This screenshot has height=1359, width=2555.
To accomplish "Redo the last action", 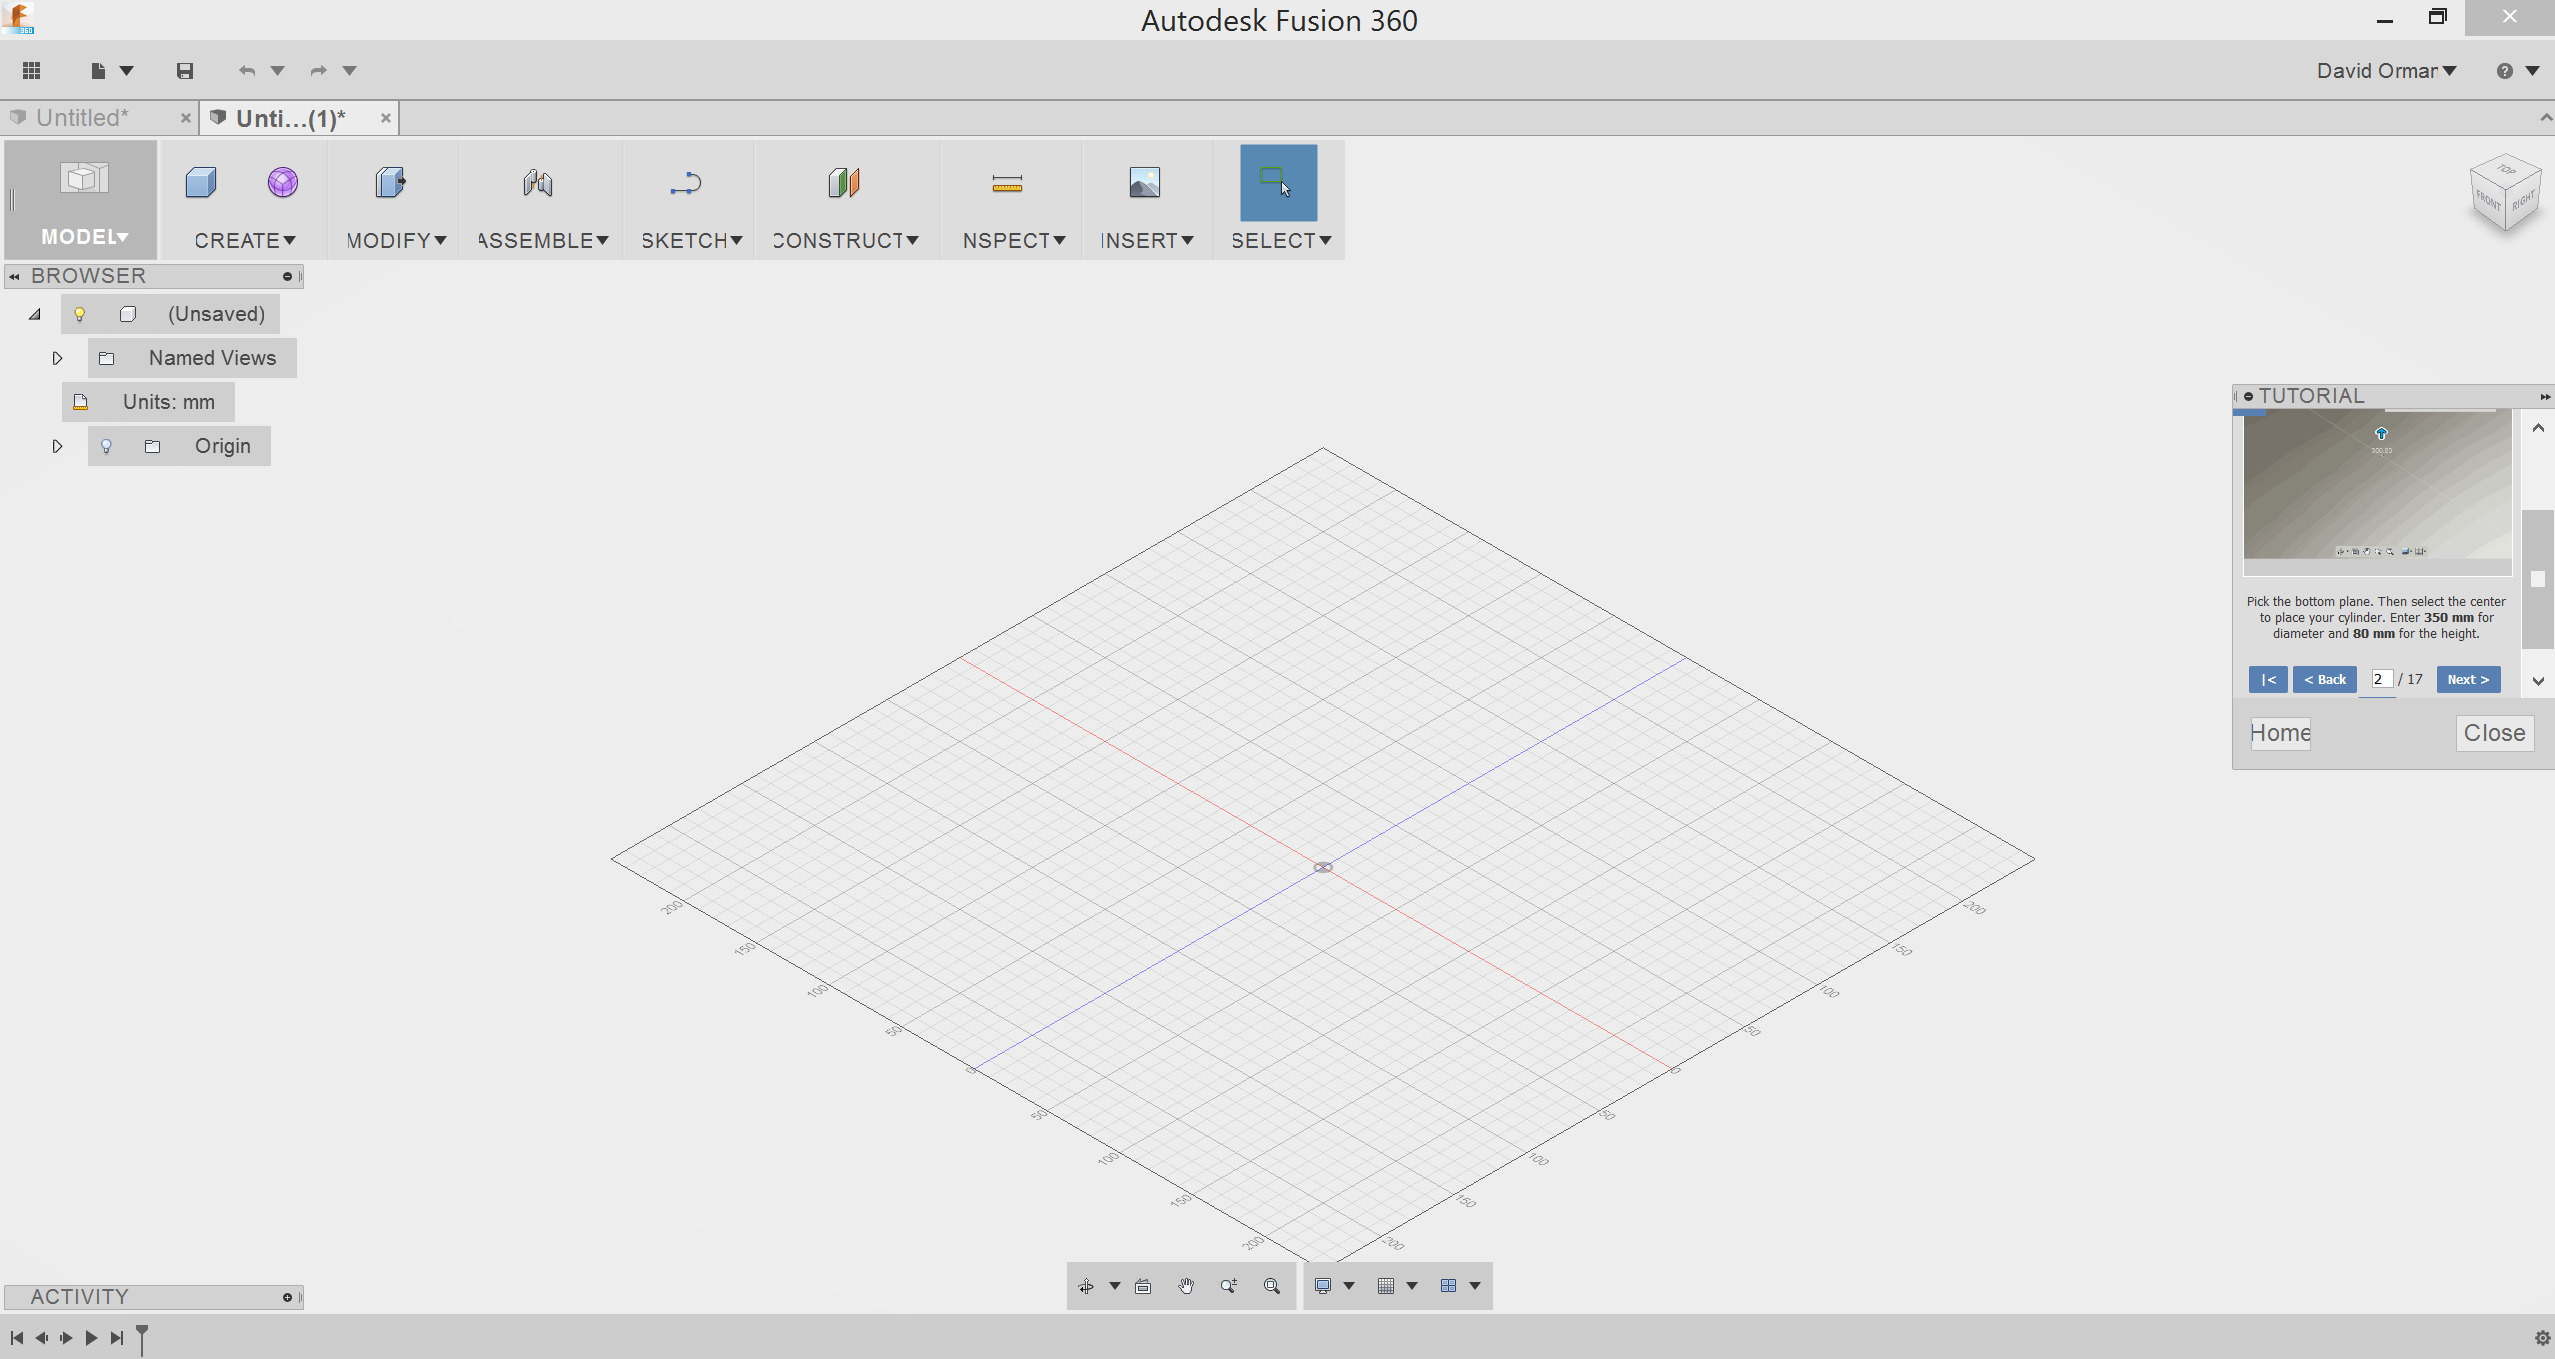I will [318, 70].
